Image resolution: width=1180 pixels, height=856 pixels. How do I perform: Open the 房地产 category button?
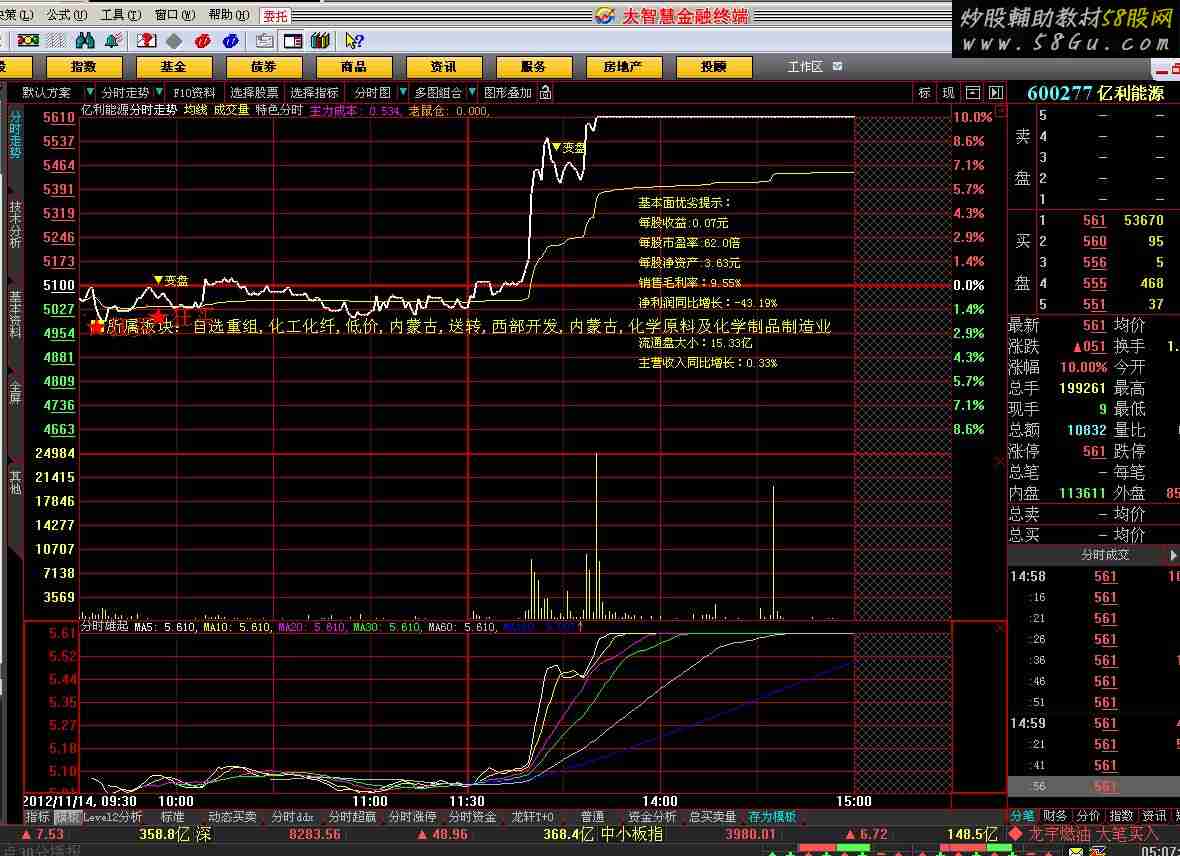(x=623, y=67)
